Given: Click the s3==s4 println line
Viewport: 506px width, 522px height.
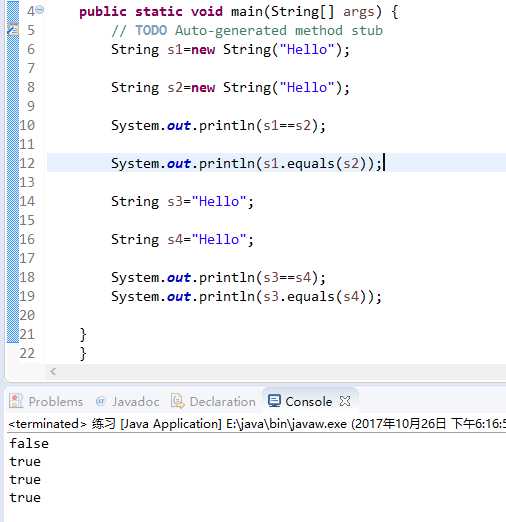Looking at the screenshot, I should 218,277.
